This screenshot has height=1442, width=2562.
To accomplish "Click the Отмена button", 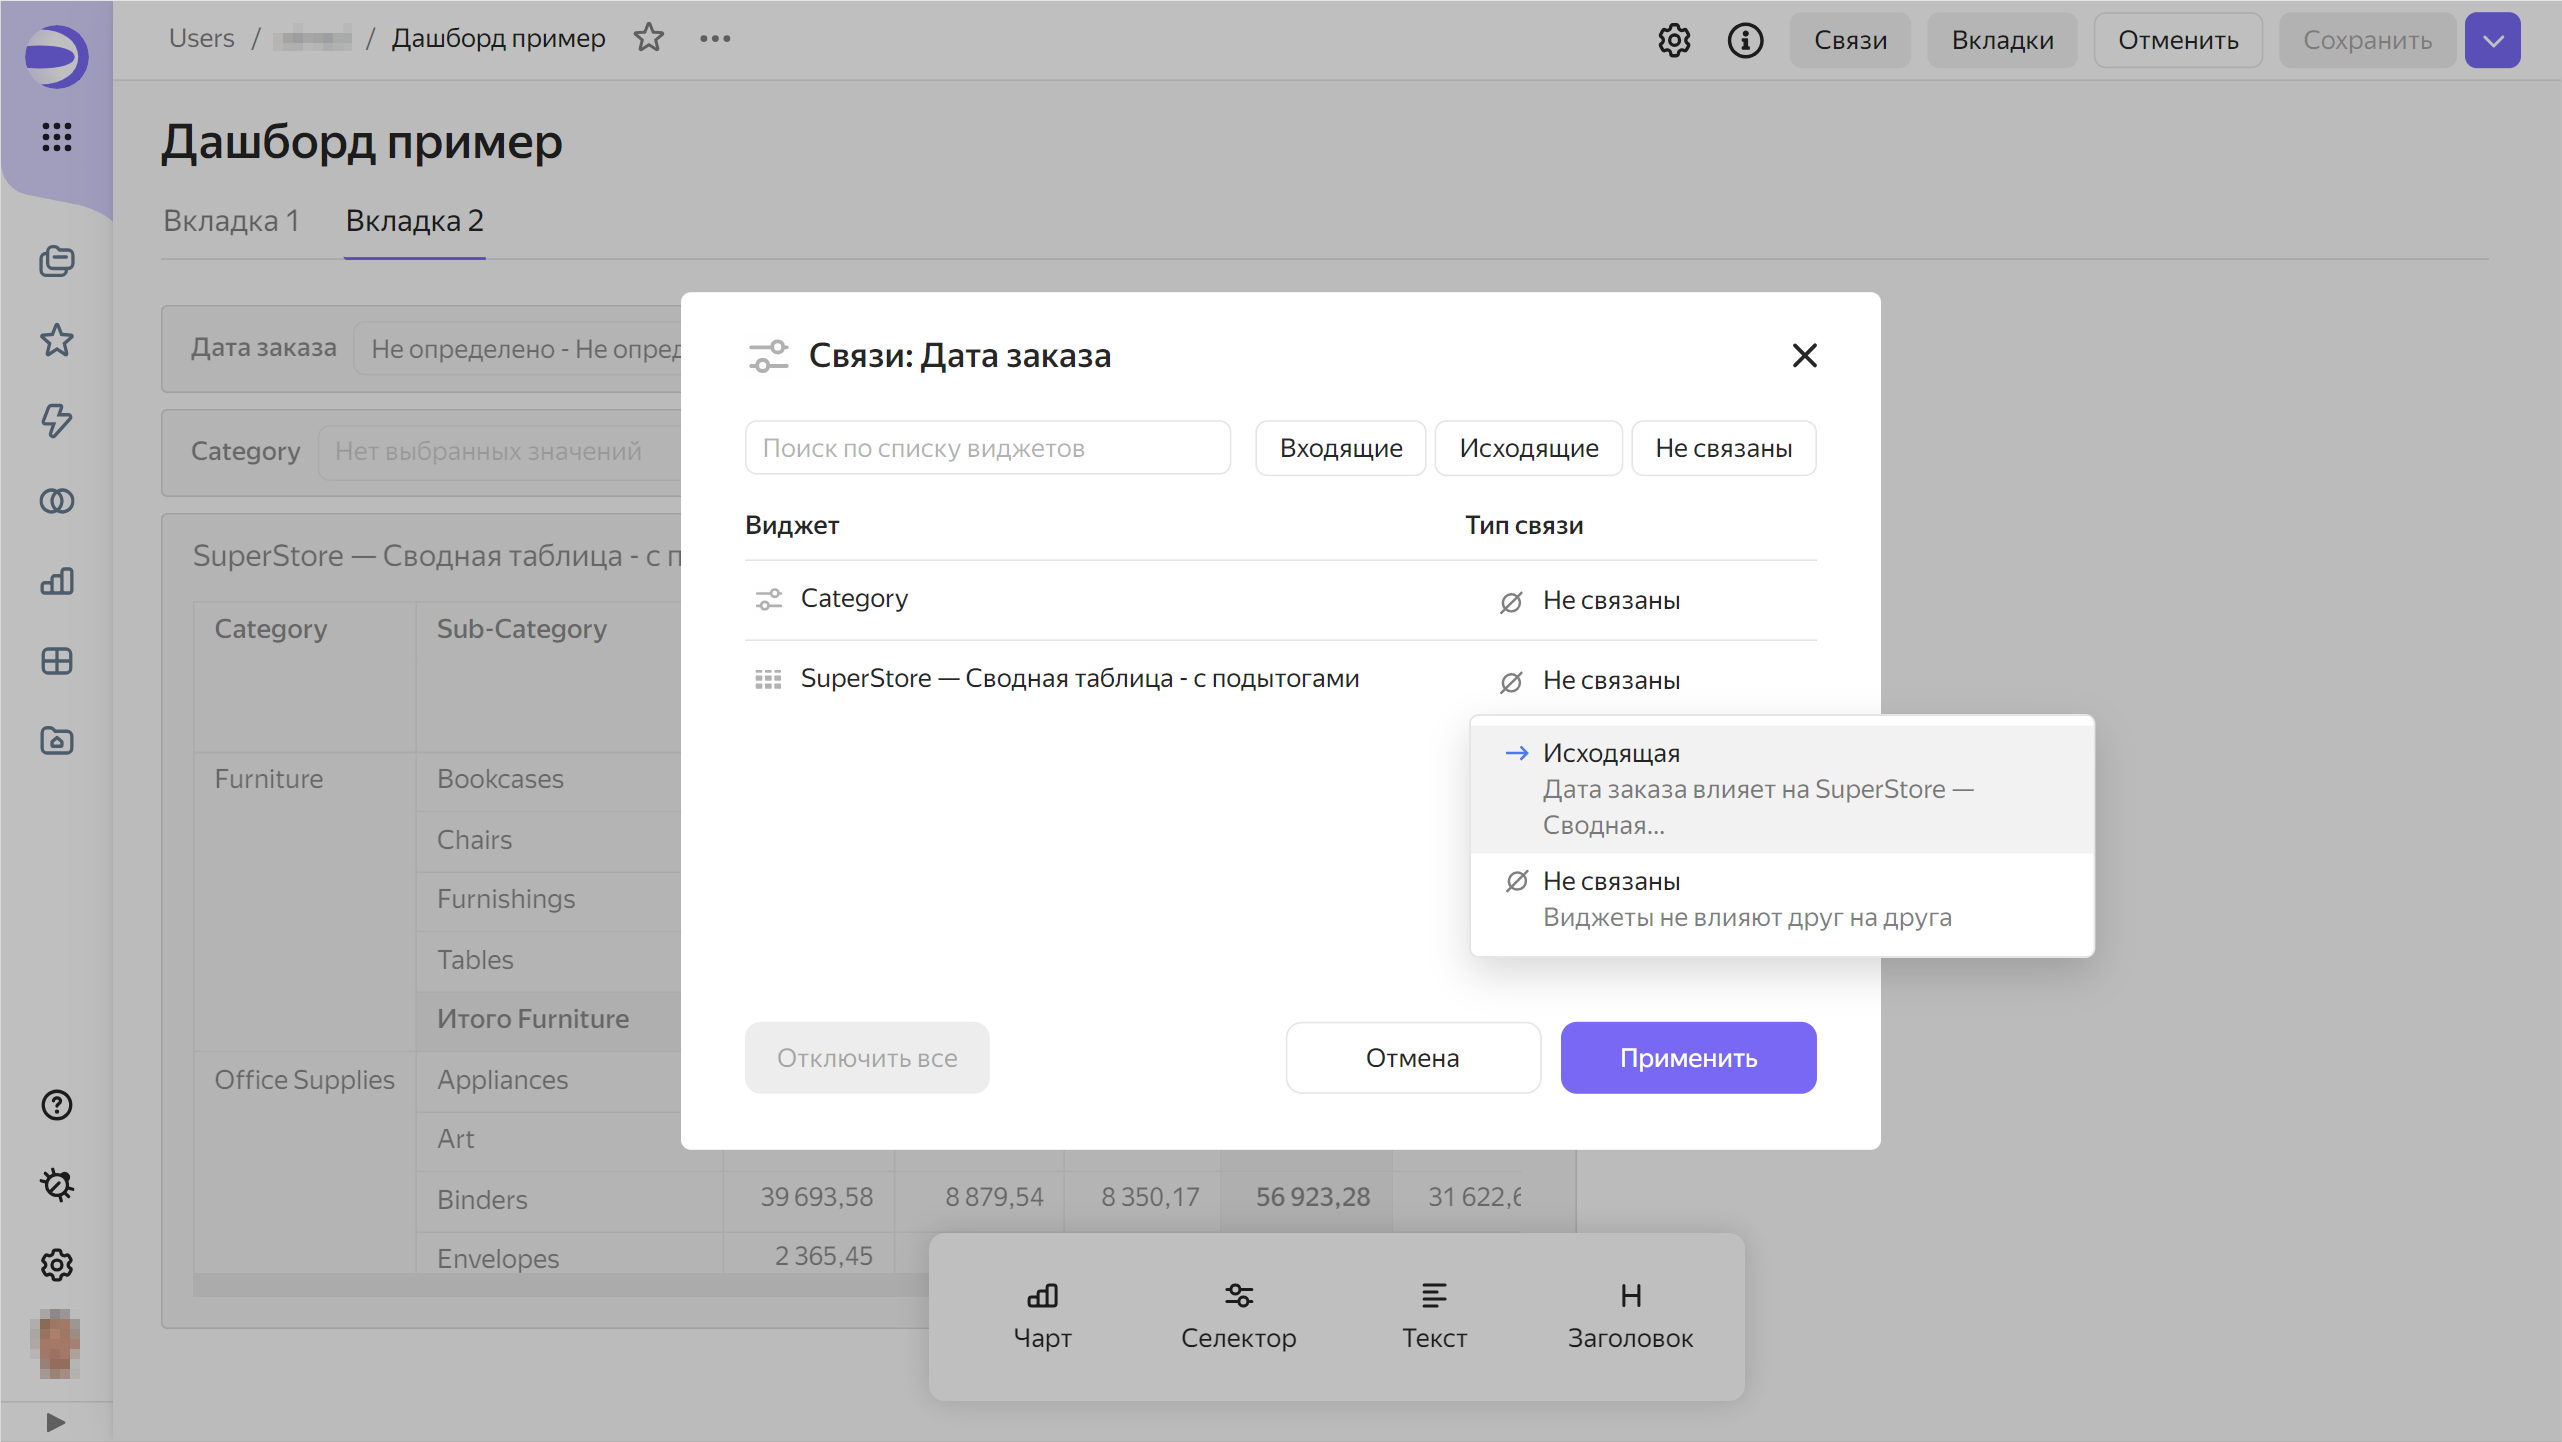I will (1412, 1058).
